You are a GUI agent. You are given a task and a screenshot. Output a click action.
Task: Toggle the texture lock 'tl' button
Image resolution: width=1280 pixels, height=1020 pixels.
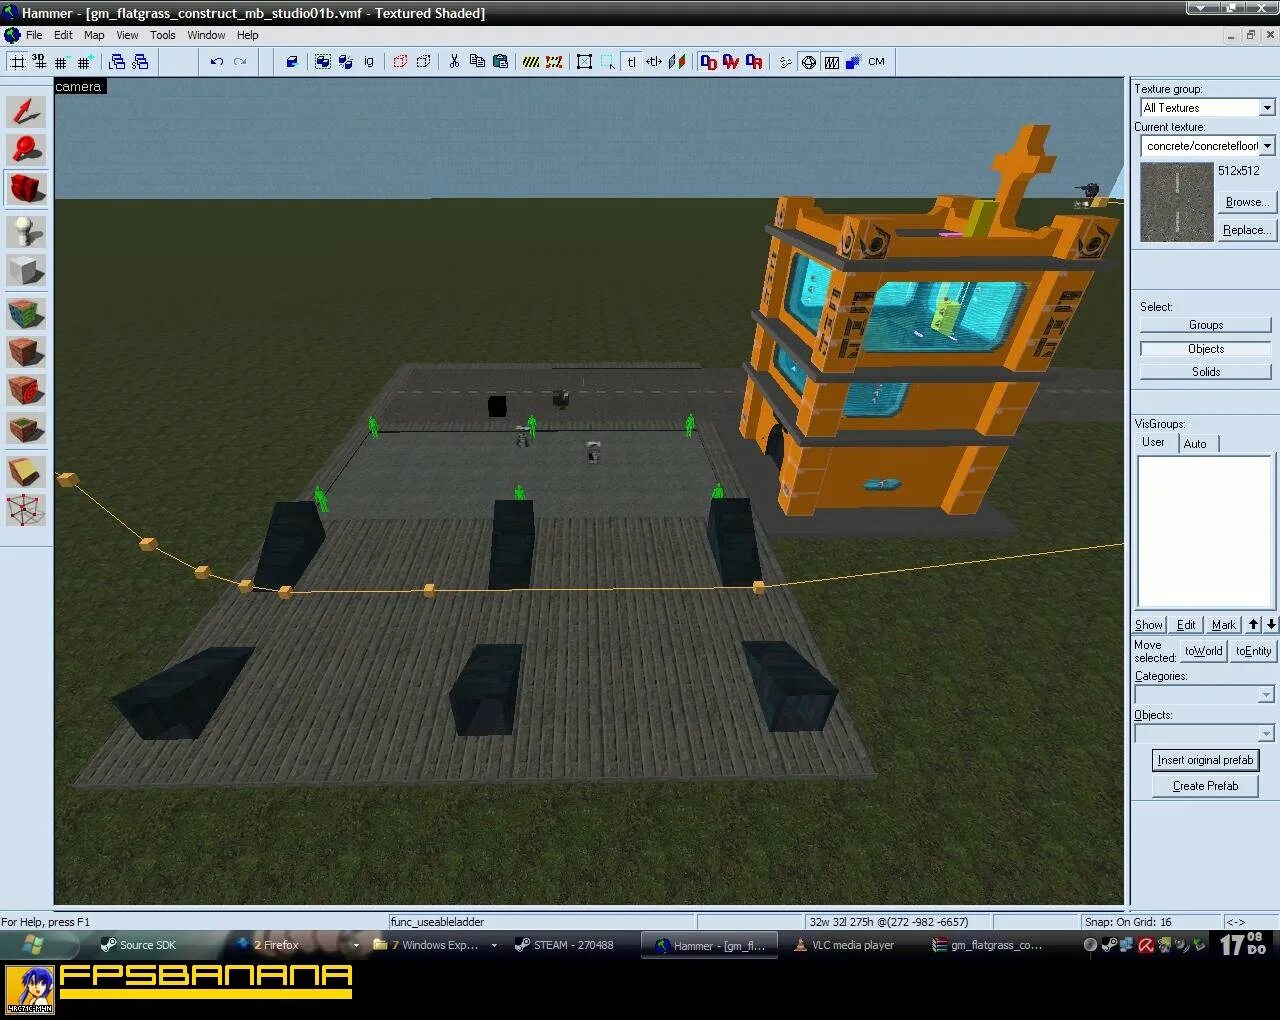point(631,62)
